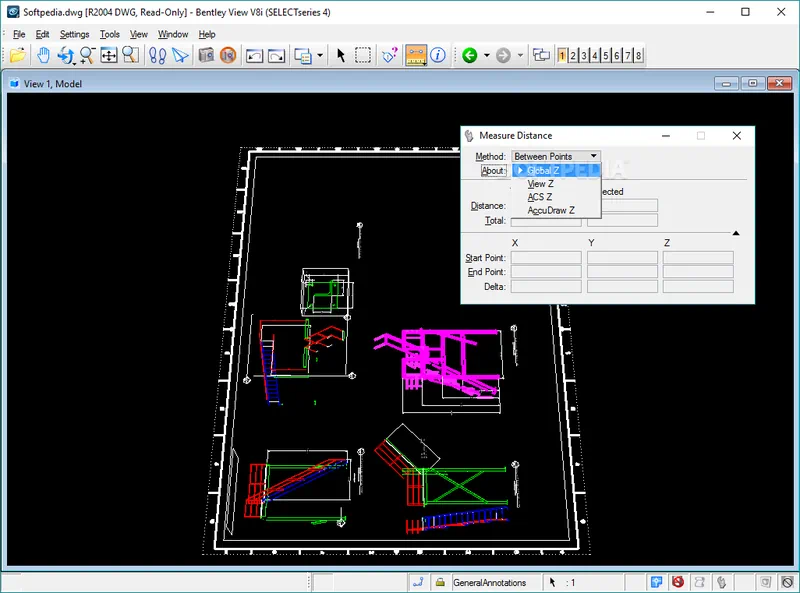
Task: Minimize the Measure Distance dialog
Action: point(666,136)
